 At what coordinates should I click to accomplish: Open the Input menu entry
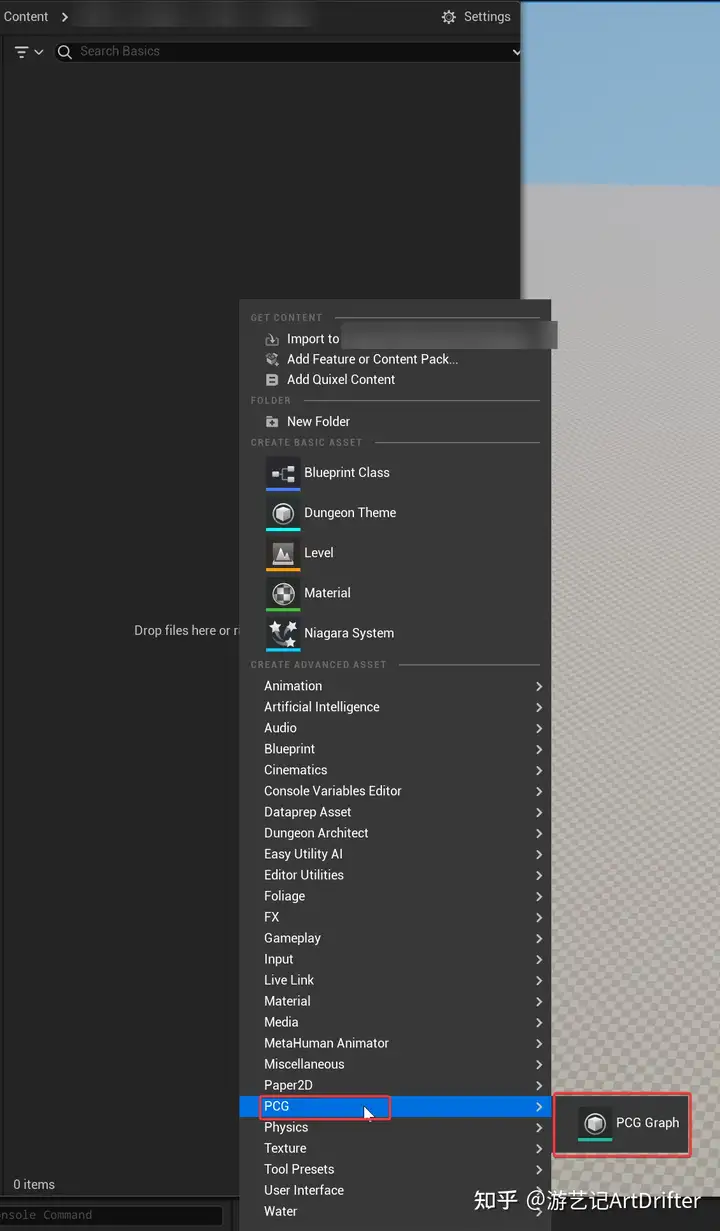[395, 959]
